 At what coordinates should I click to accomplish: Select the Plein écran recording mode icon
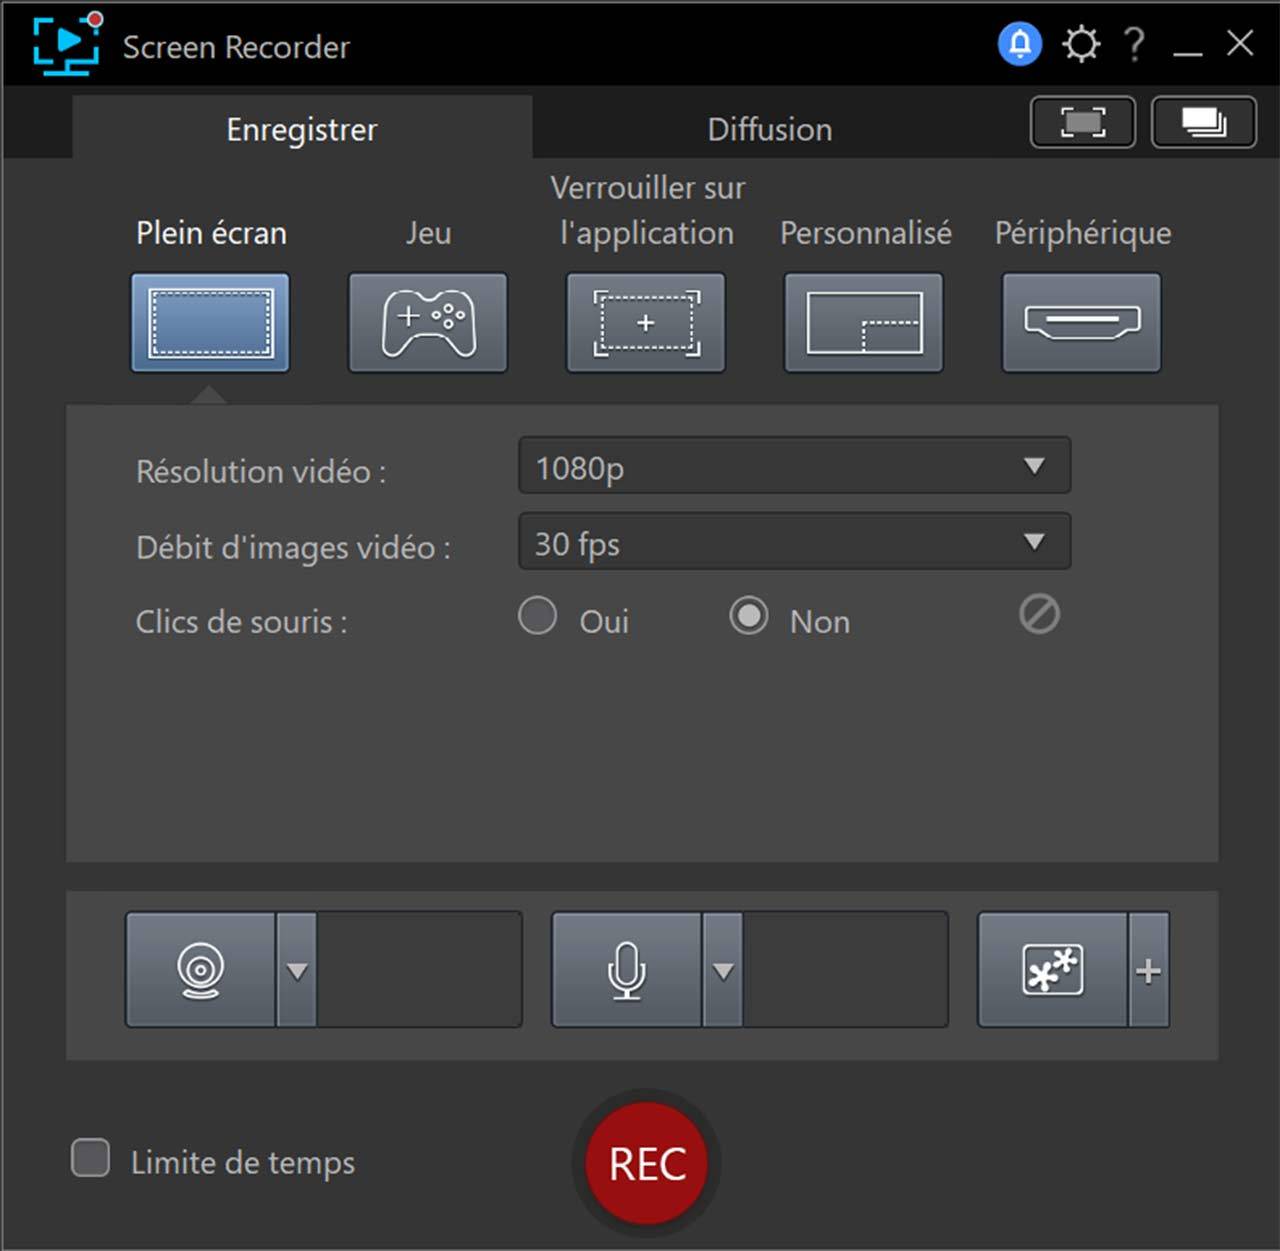click(210, 323)
